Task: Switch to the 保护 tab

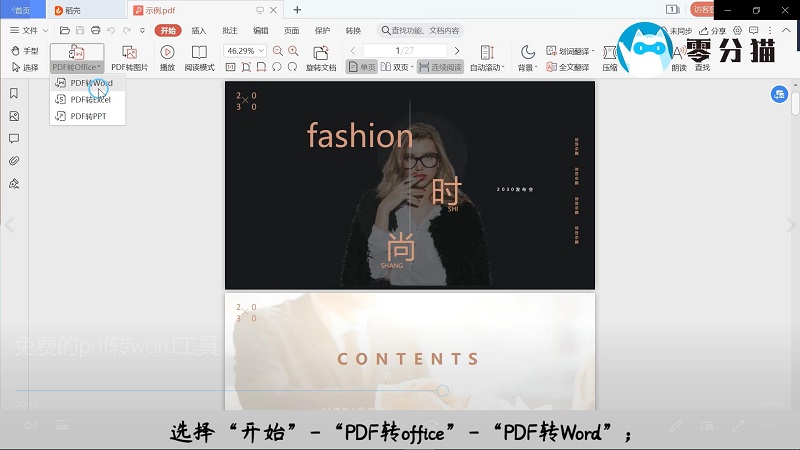Action: (322, 31)
